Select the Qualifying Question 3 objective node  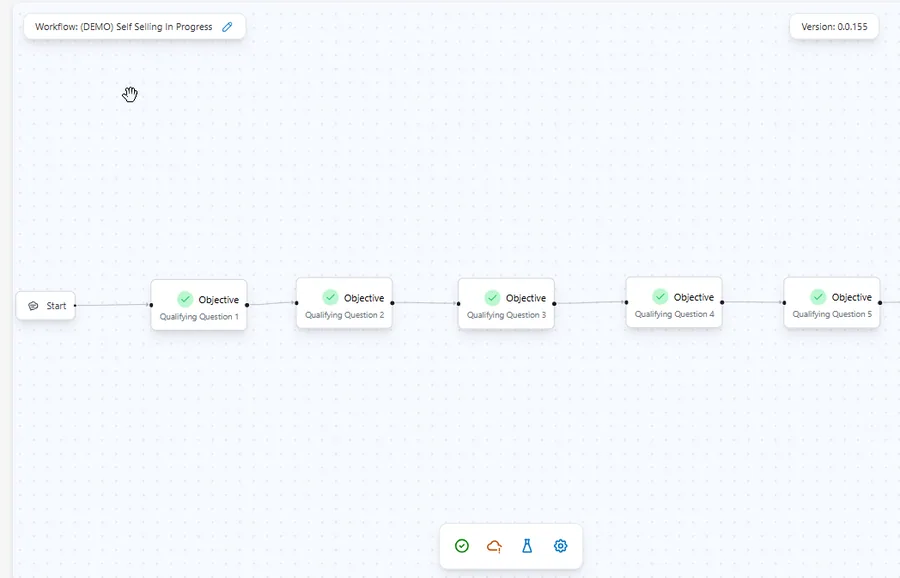506,304
